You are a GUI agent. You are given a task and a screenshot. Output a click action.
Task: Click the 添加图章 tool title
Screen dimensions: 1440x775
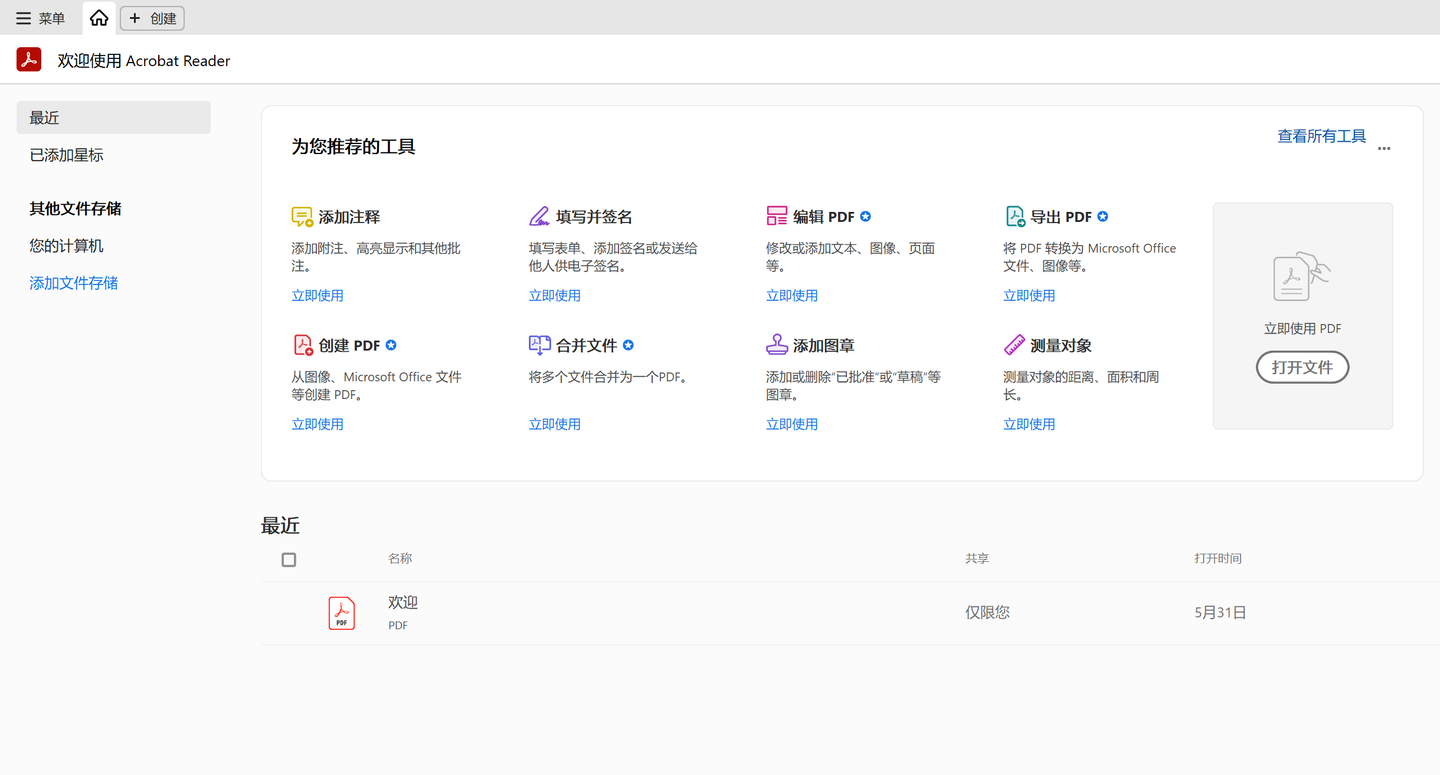click(x=824, y=346)
